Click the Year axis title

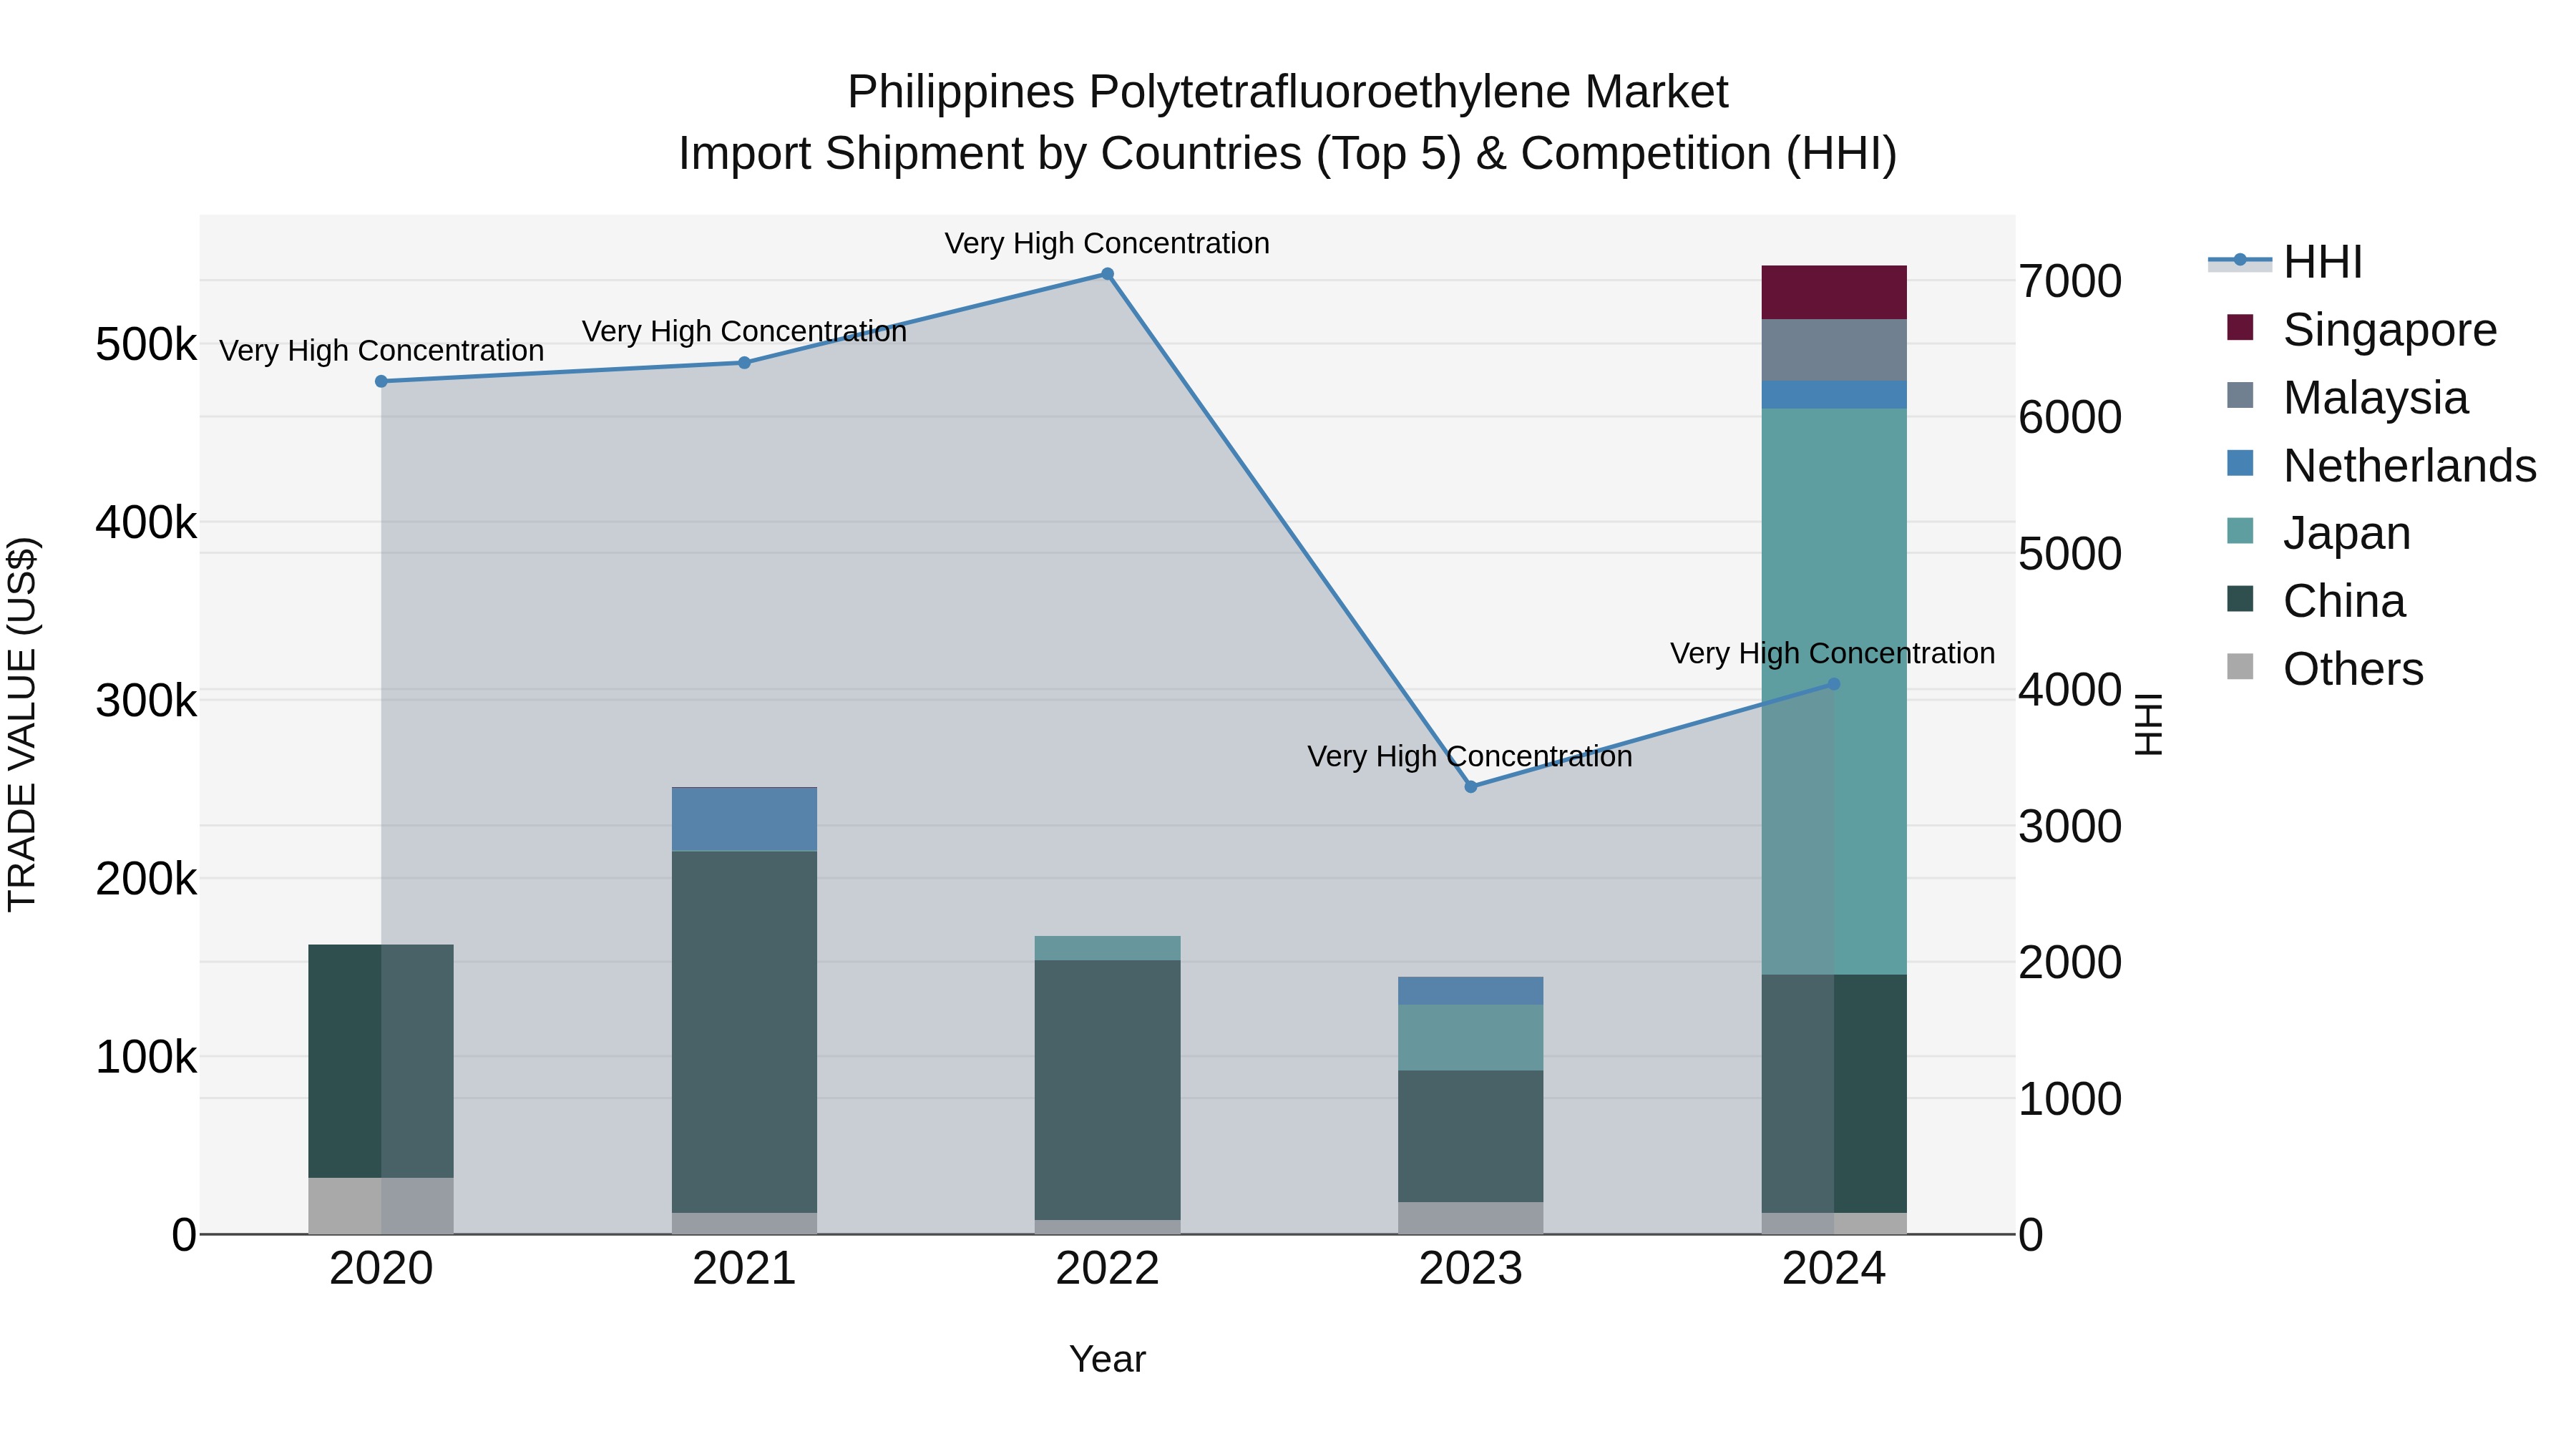1107,1360
